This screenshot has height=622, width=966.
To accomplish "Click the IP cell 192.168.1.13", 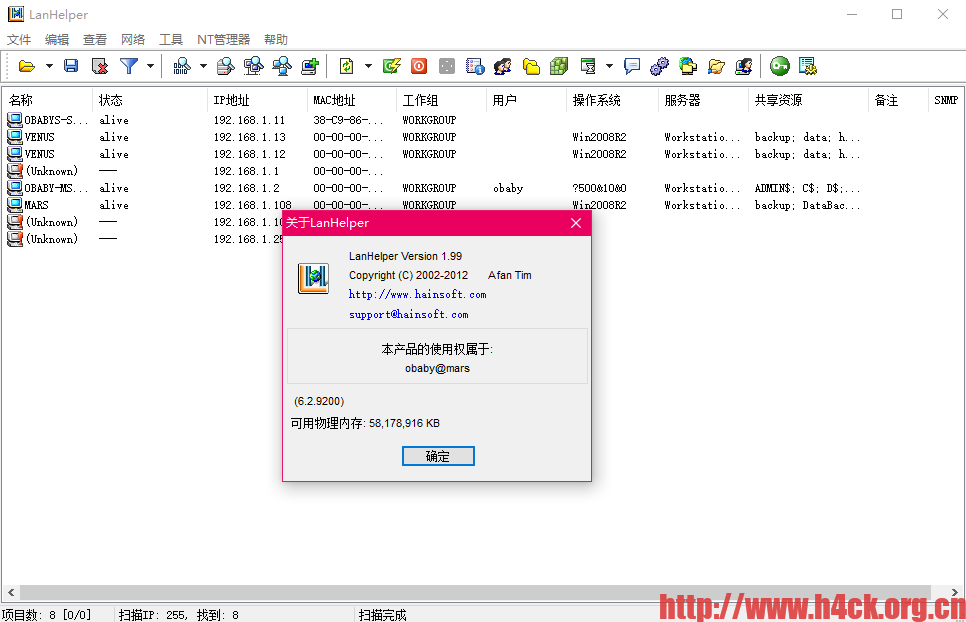I will point(250,137).
